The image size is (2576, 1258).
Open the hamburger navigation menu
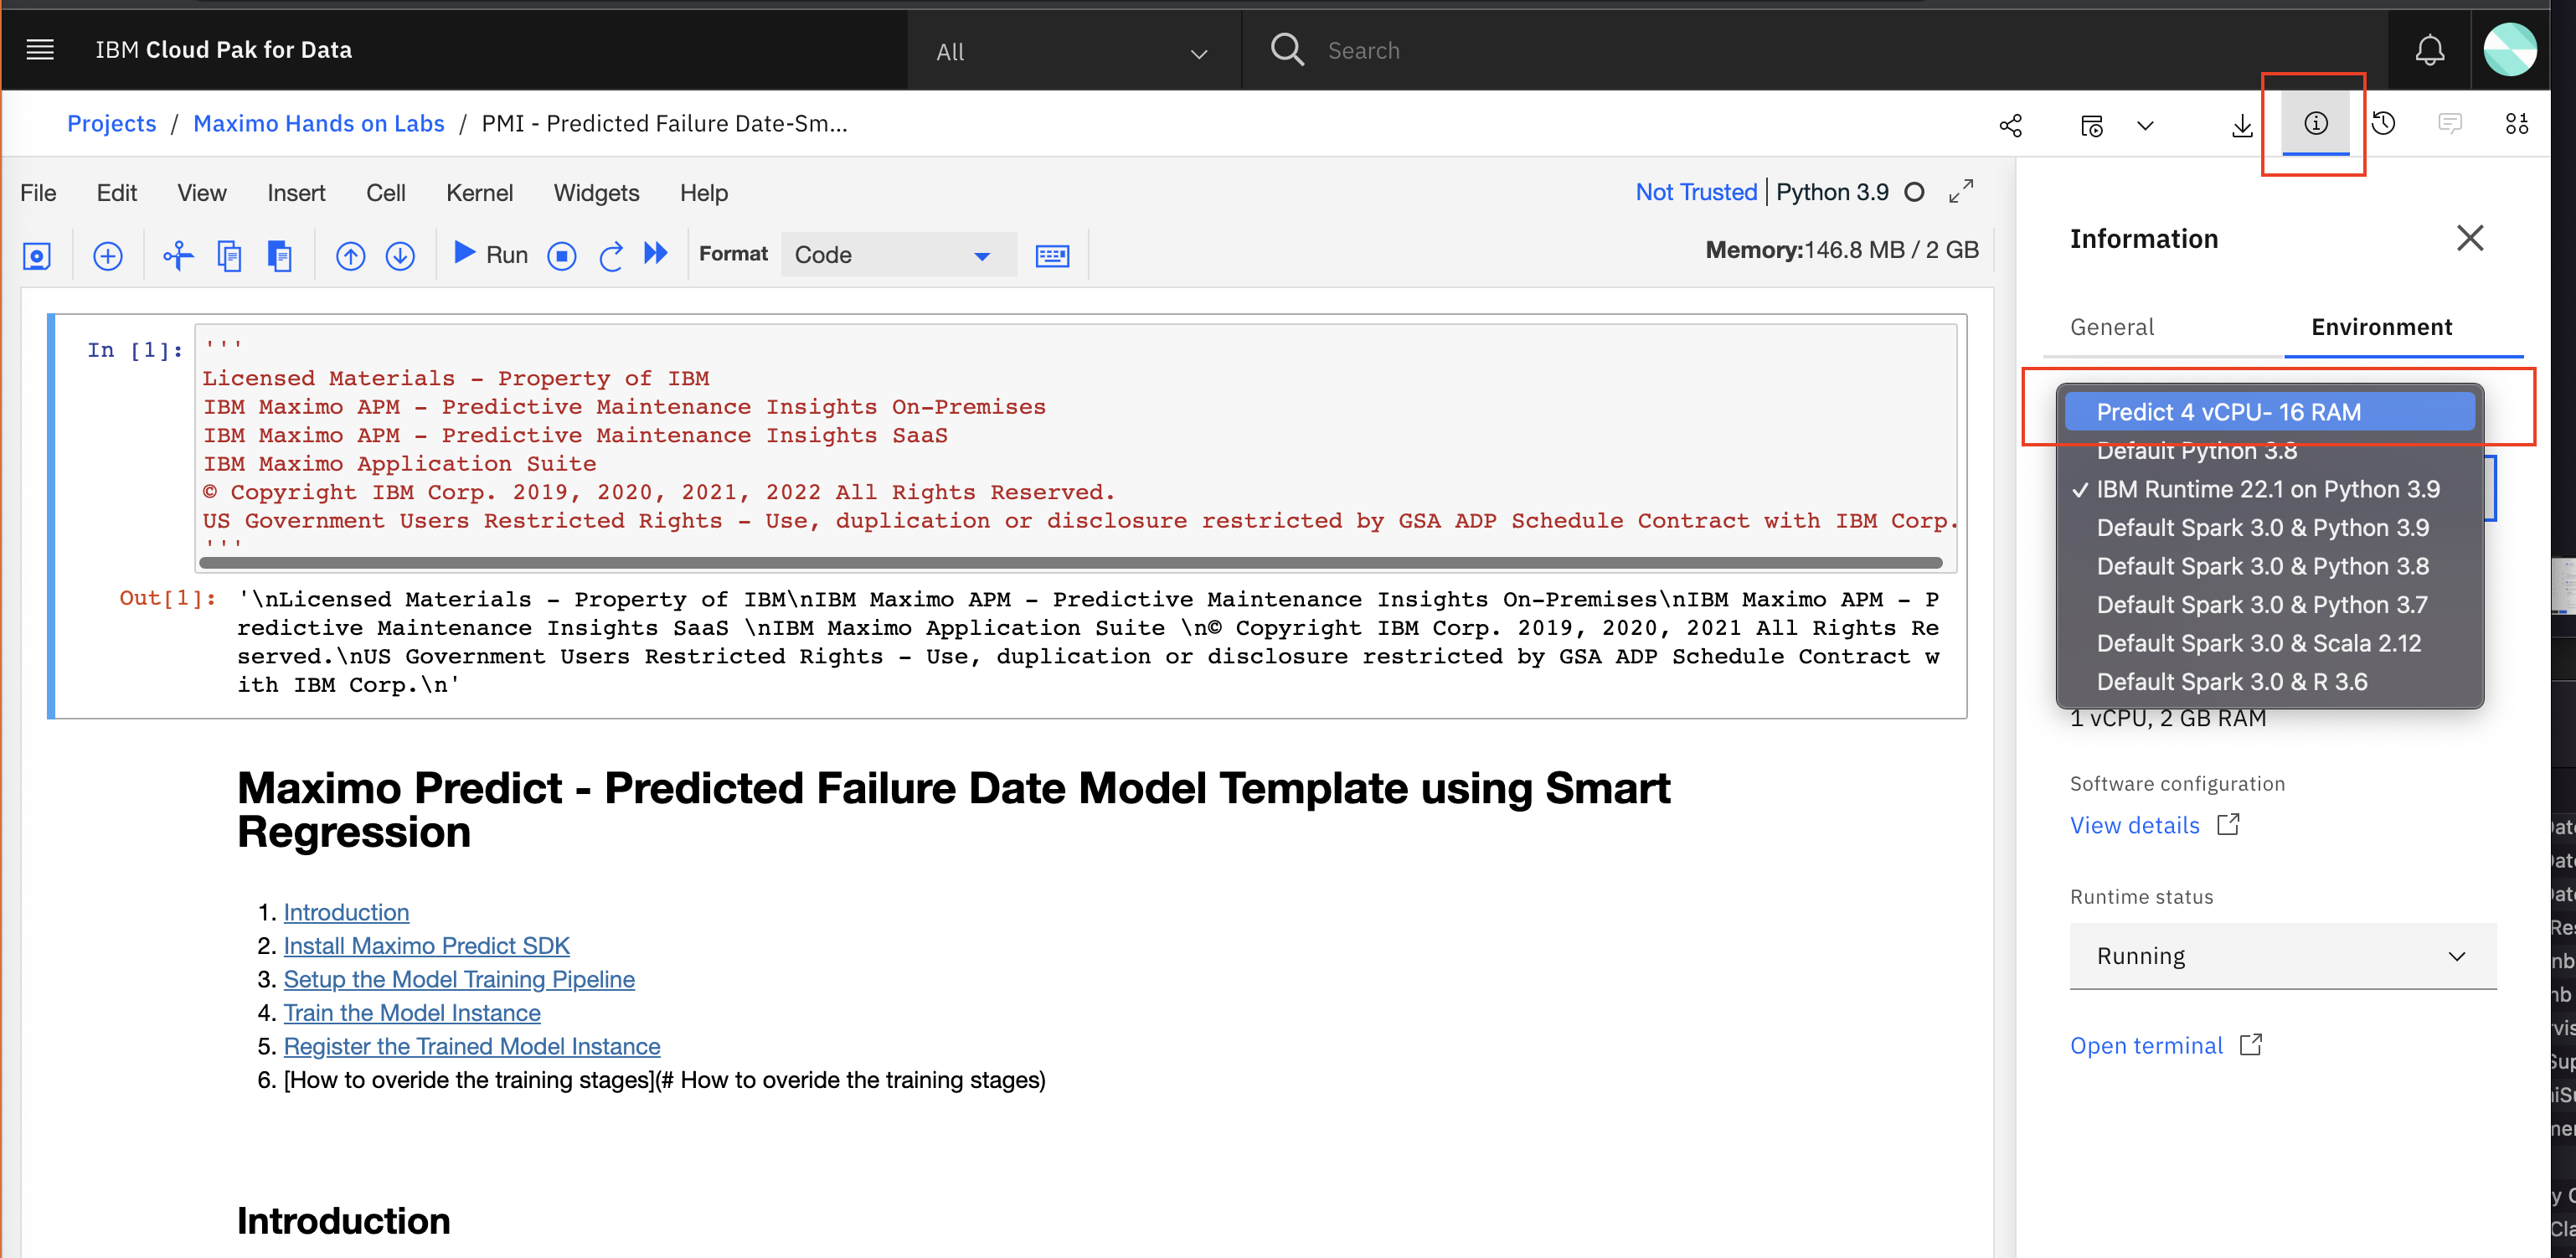pos(40,50)
